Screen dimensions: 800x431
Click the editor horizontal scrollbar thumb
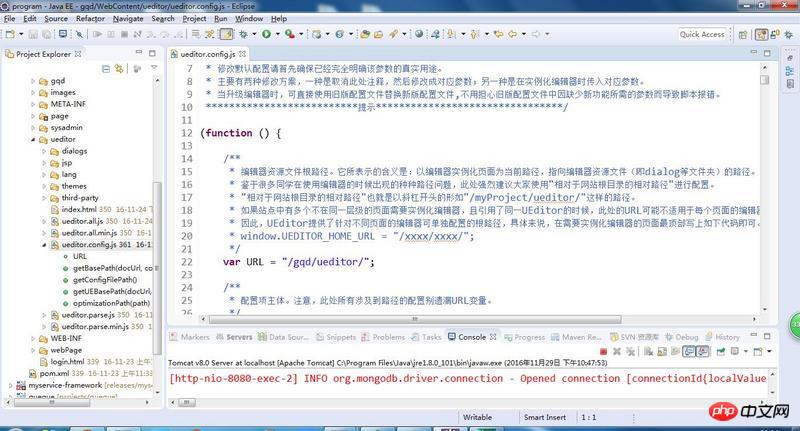coord(415,319)
